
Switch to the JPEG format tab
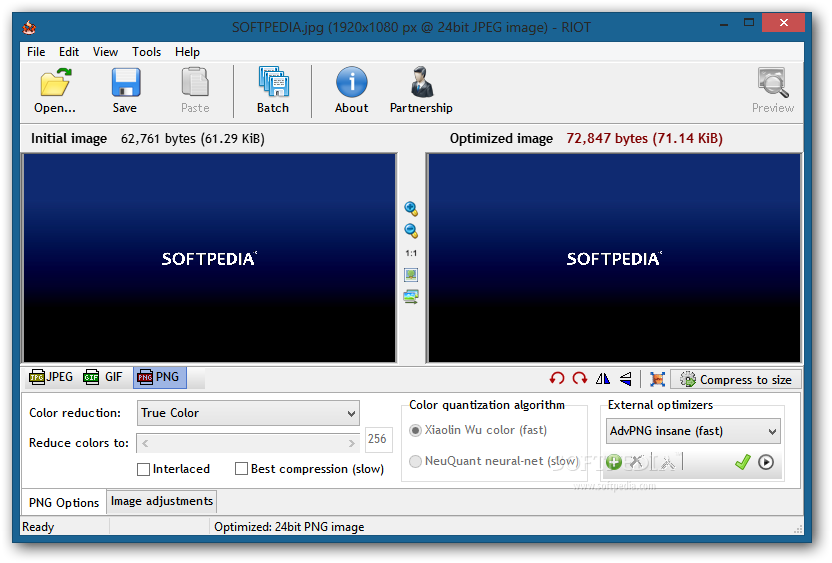pyautogui.click(x=51, y=377)
